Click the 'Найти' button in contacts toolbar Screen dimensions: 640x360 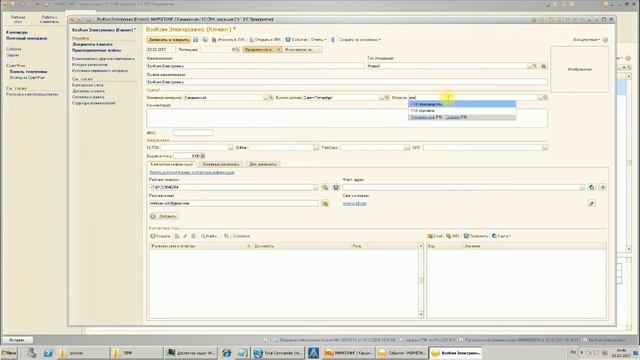[x=209, y=236]
